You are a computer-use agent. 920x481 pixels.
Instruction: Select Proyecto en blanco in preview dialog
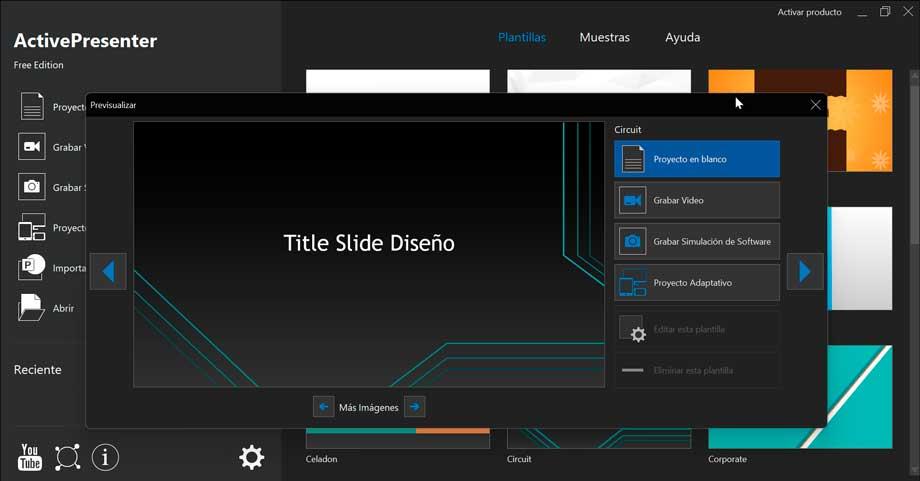tap(697, 159)
